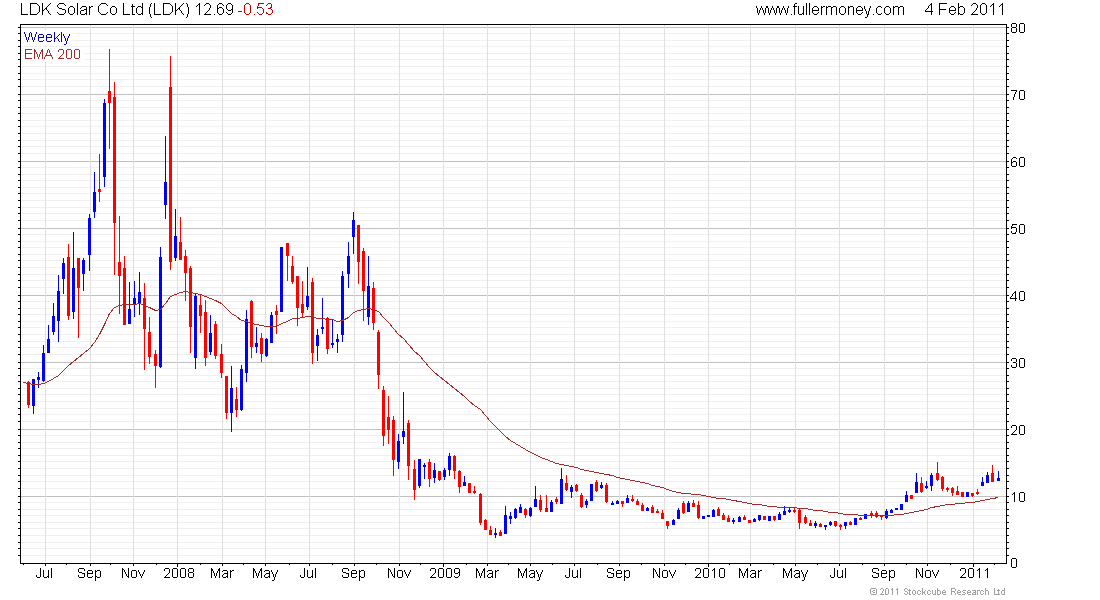Click the LDK Solar Co Ltd (LDK) title
This screenshot has height=600, width=1100.
[x=105, y=10]
